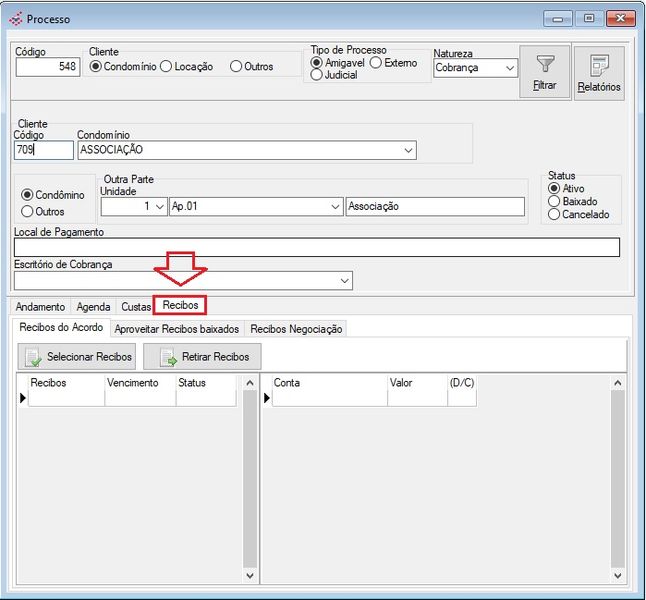Image resolution: width=646 pixels, height=600 pixels.
Task: Click the Local de Pagamento field
Action: 316,248
